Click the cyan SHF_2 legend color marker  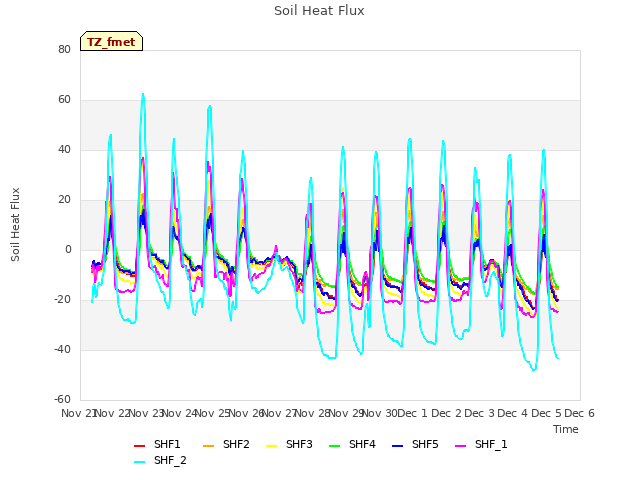coord(140,462)
